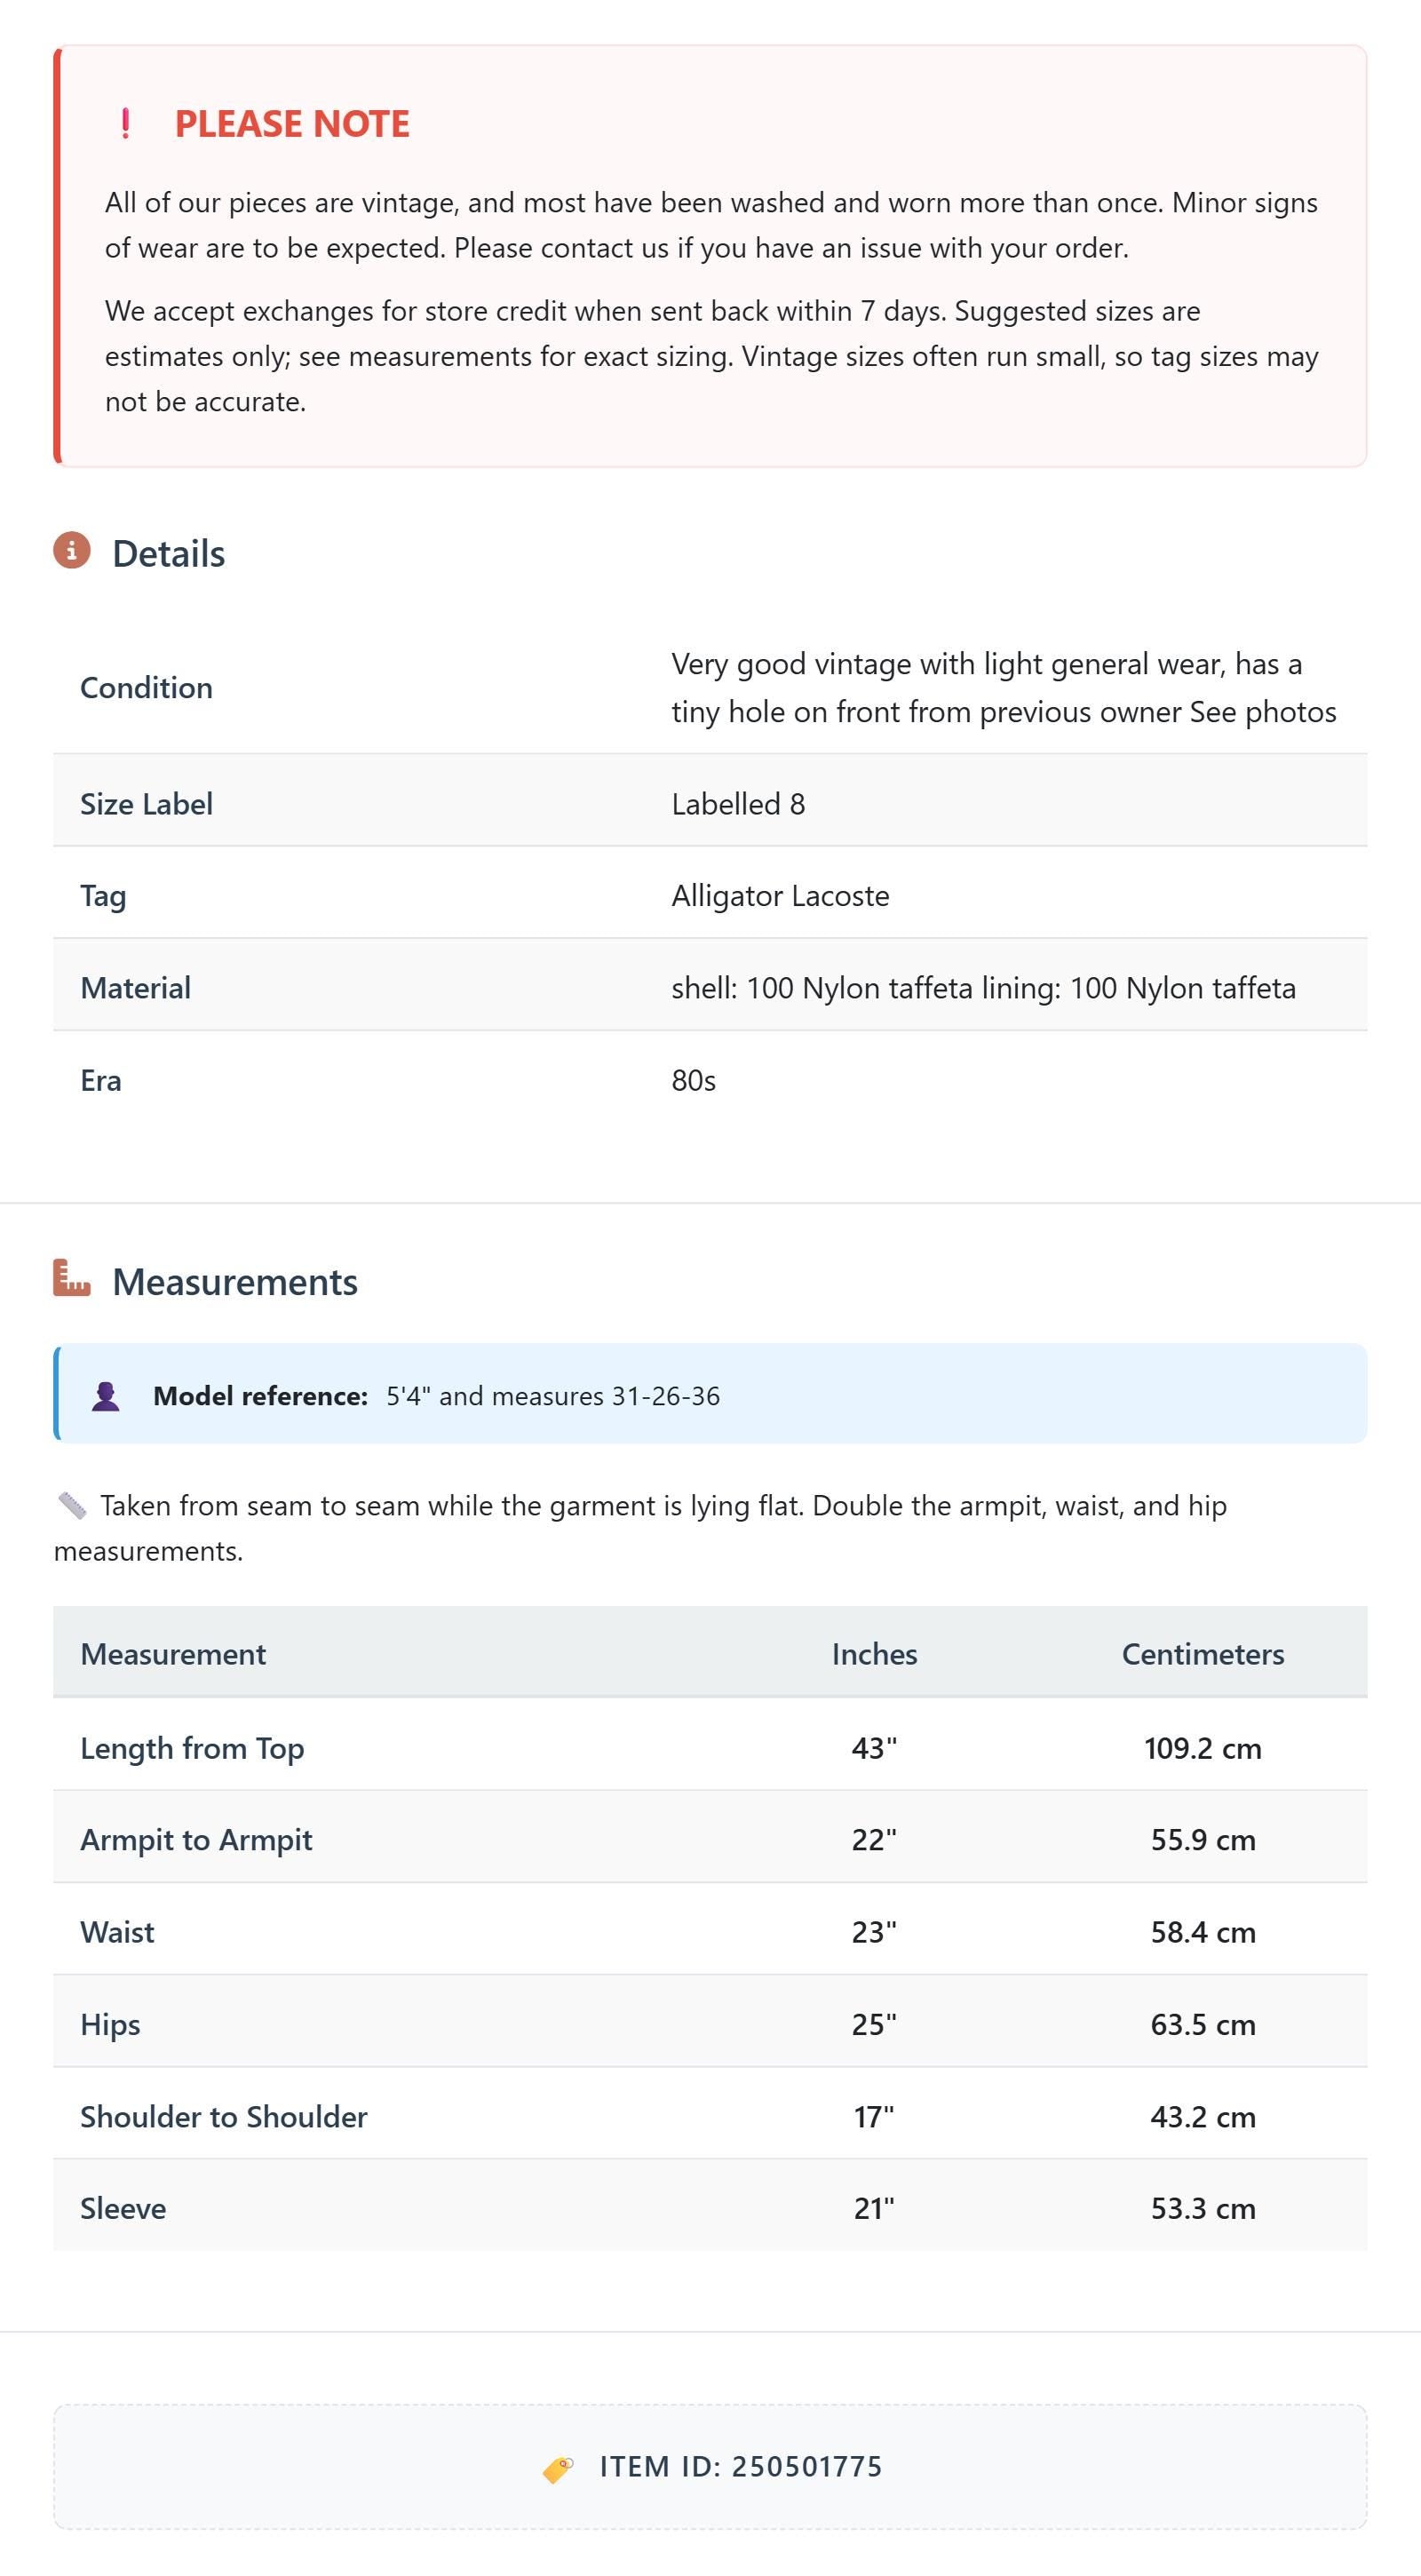
Task: Click the small gray ruler emoji
Action: (72, 1505)
